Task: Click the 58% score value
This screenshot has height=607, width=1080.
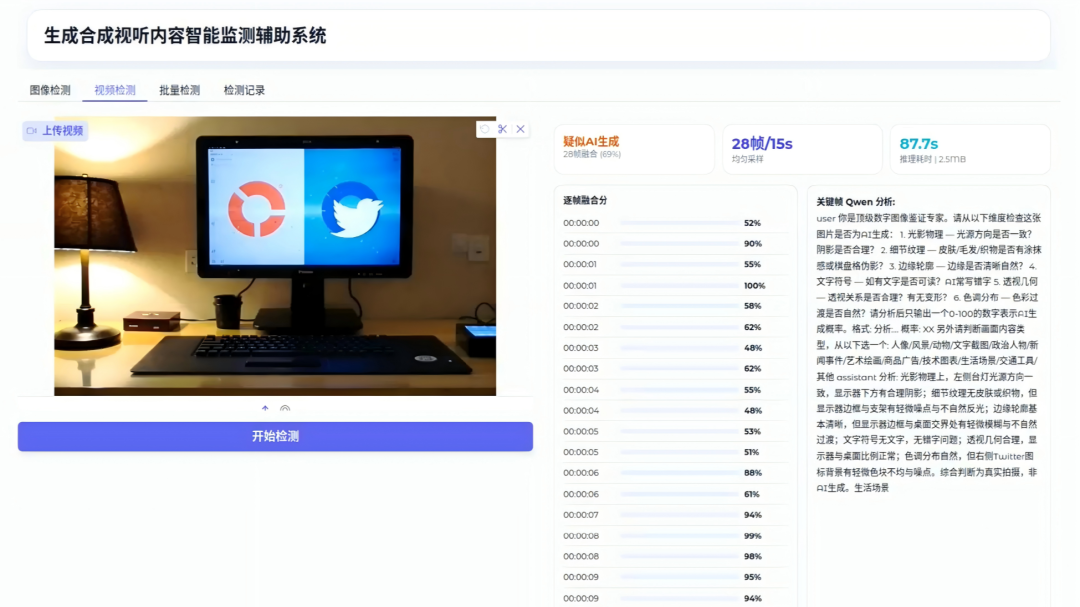Action: (753, 306)
